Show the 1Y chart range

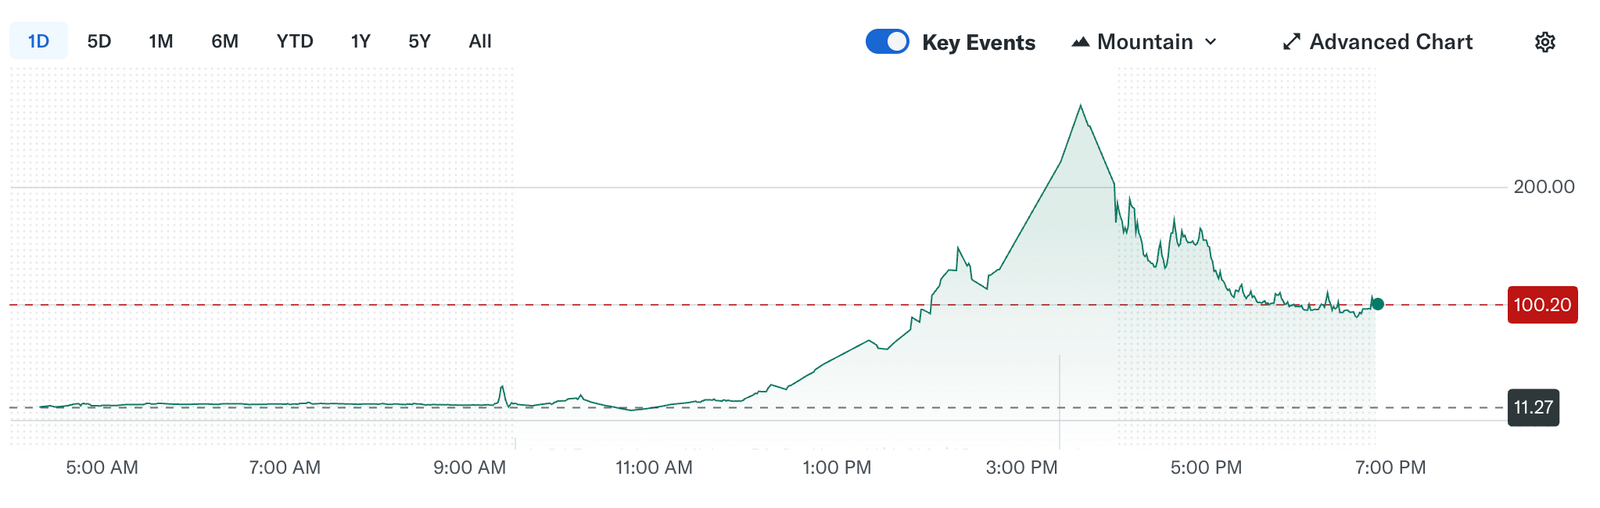click(x=360, y=41)
